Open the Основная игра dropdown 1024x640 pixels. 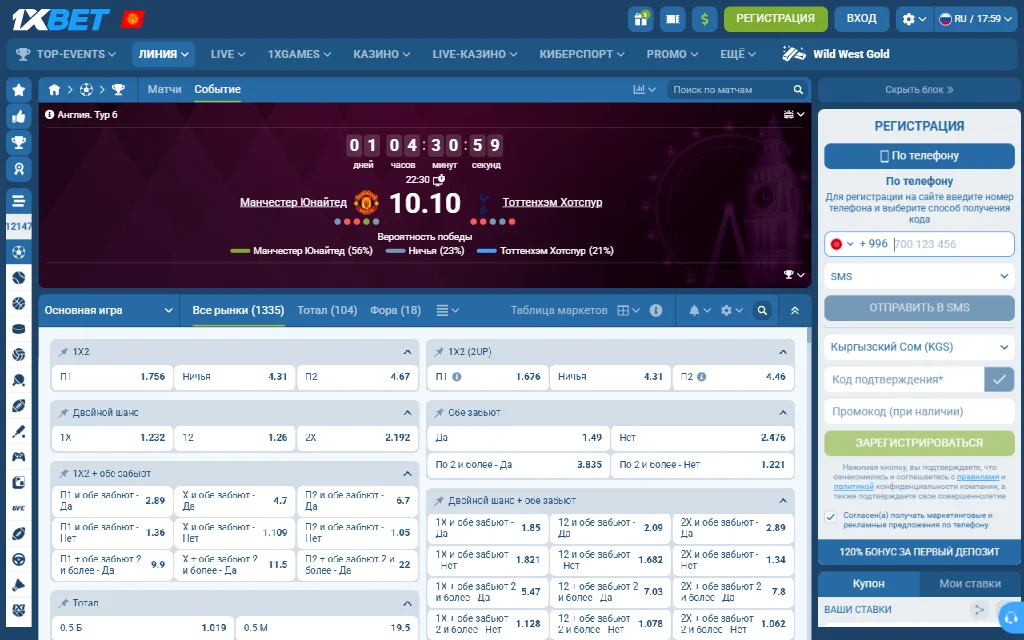click(x=108, y=310)
